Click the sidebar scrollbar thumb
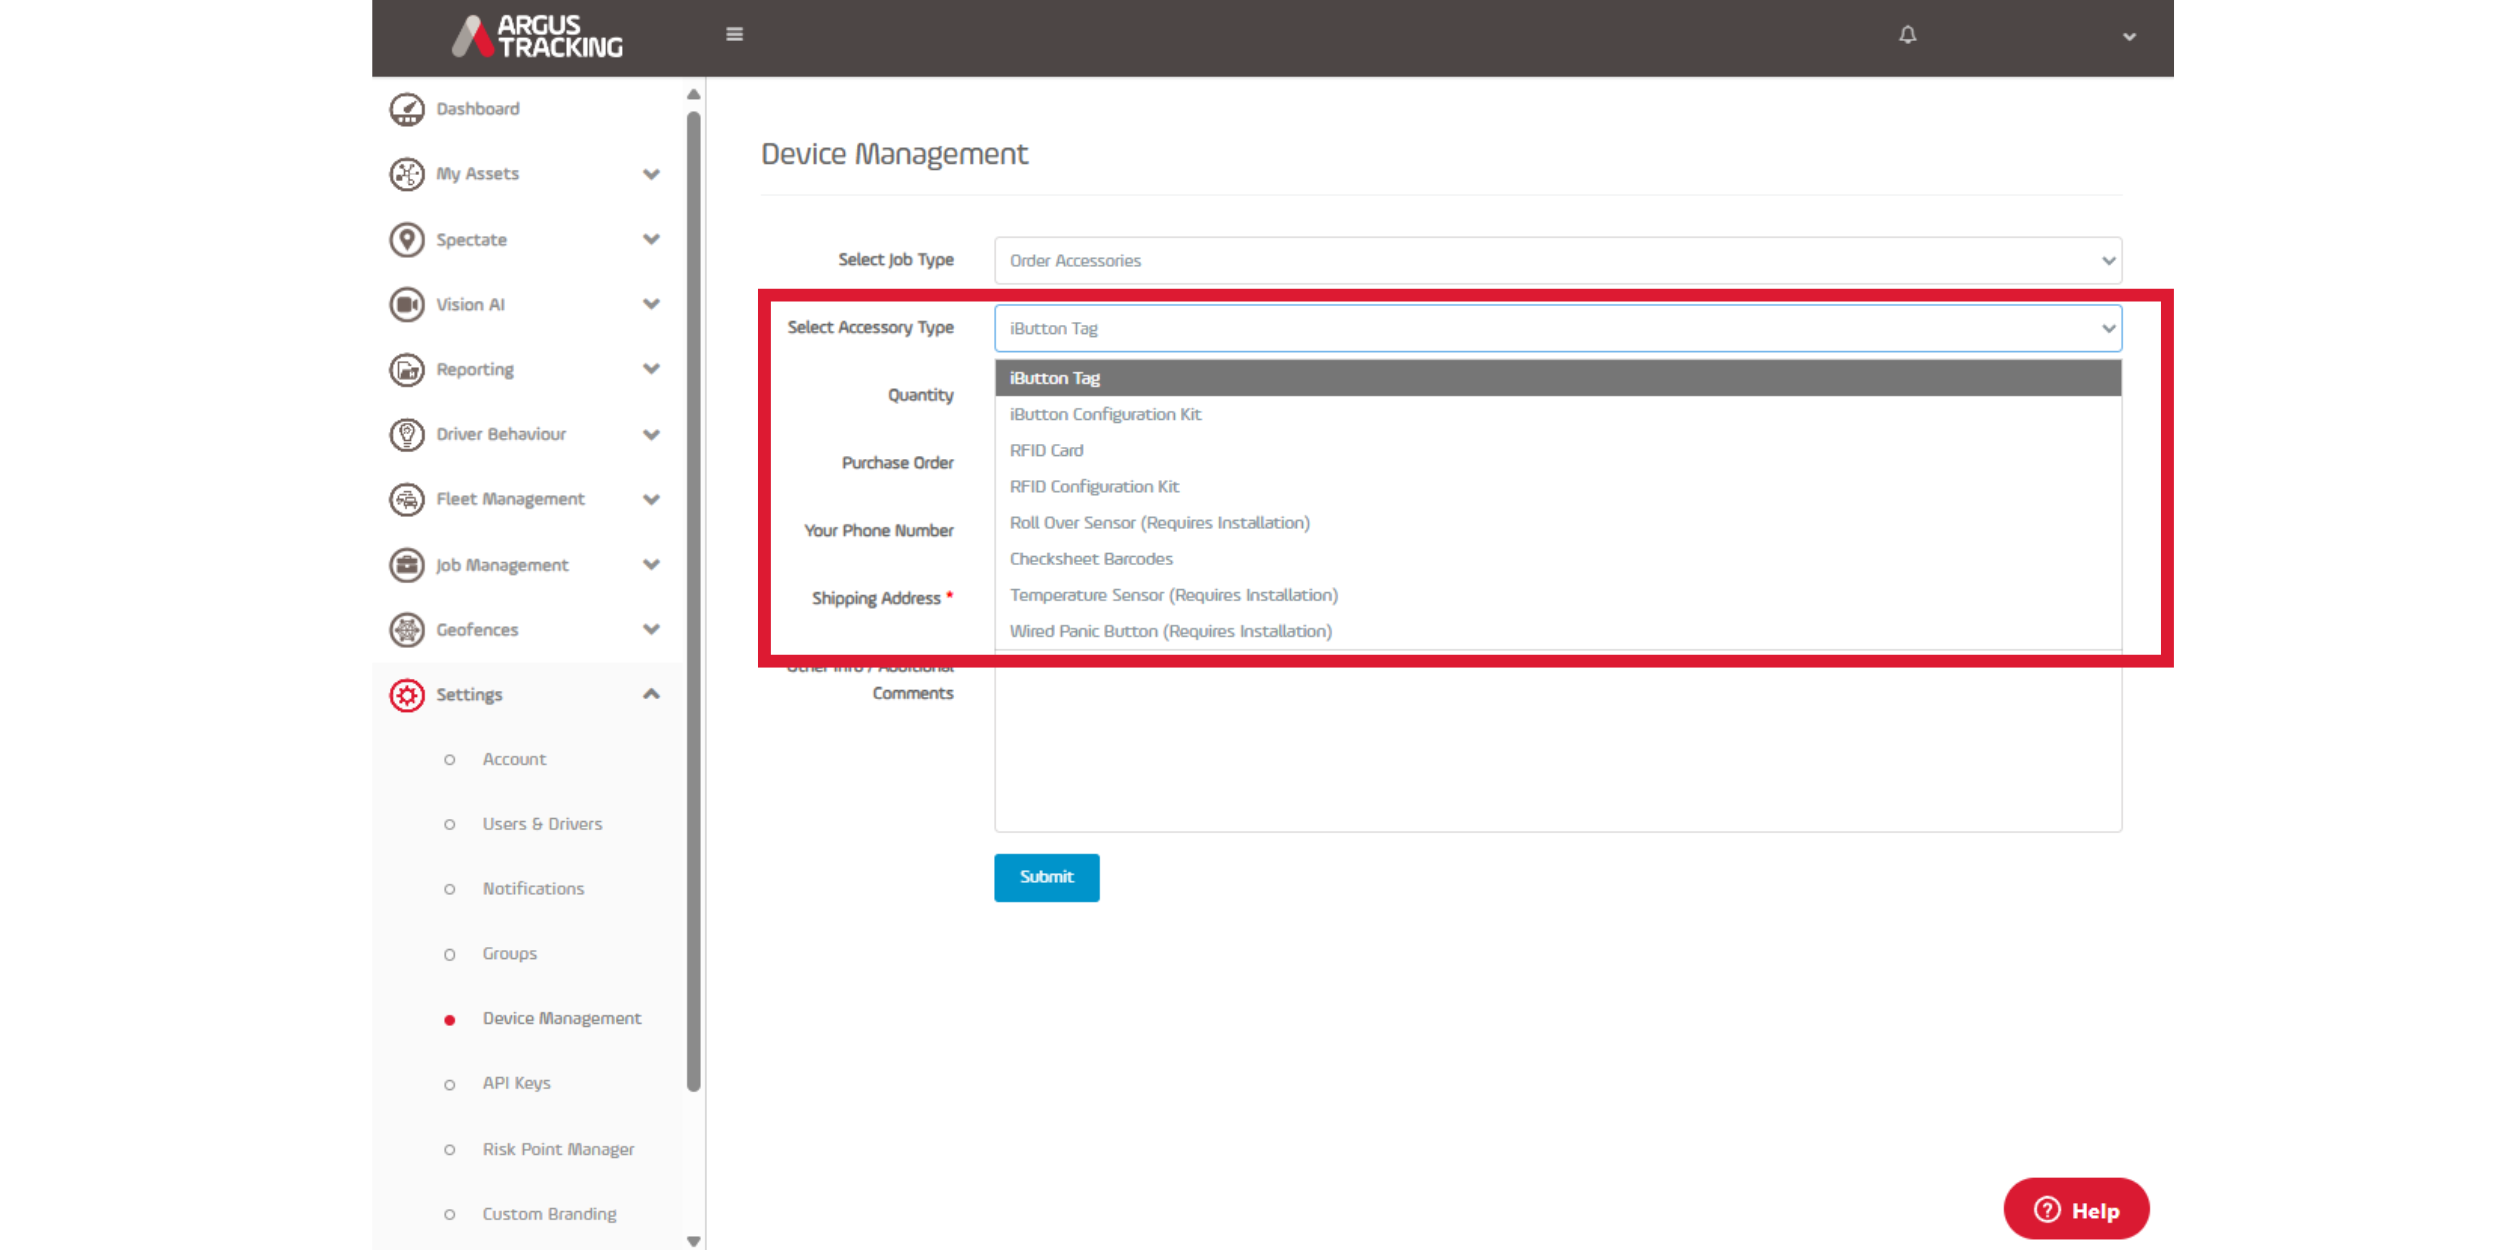Image resolution: width=2500 pixels, height=1250 pixels. (x=693, y=602)
